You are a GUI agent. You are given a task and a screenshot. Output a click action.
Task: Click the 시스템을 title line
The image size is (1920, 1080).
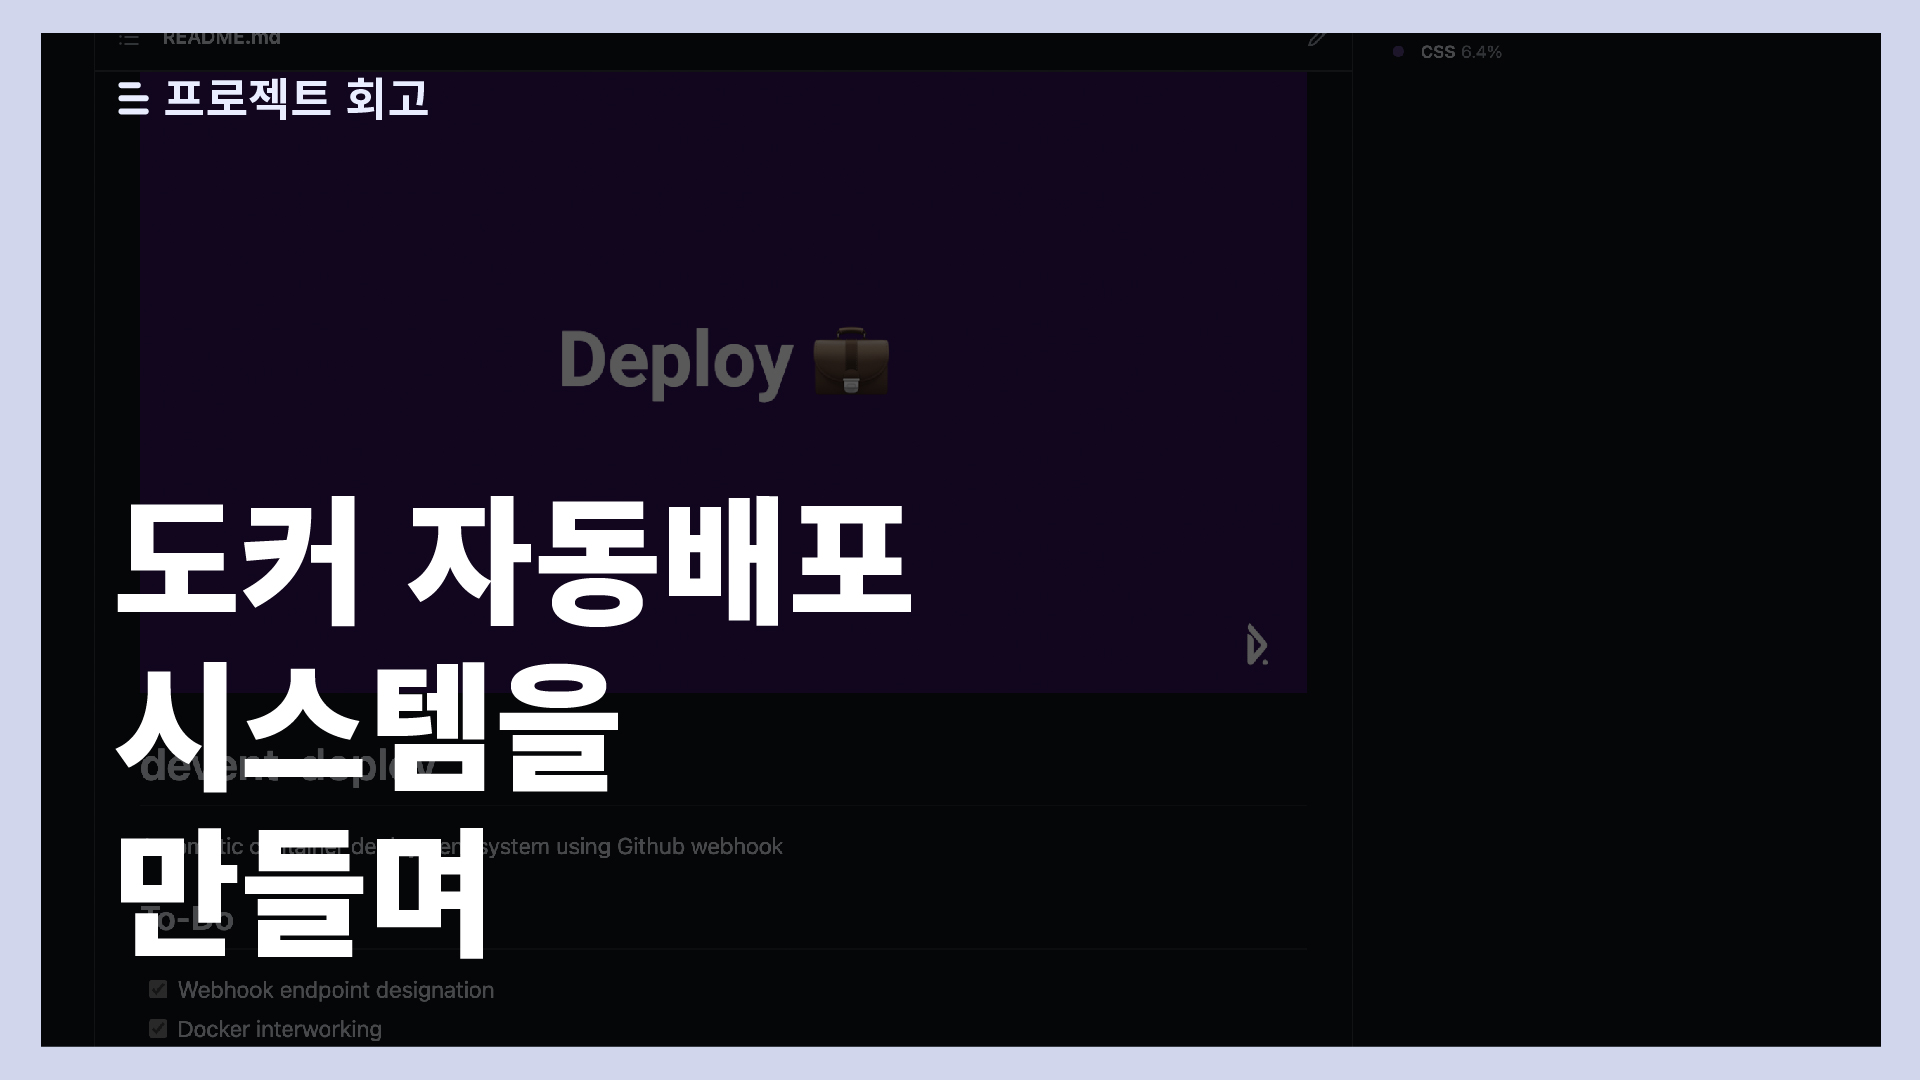click(366, 725)
